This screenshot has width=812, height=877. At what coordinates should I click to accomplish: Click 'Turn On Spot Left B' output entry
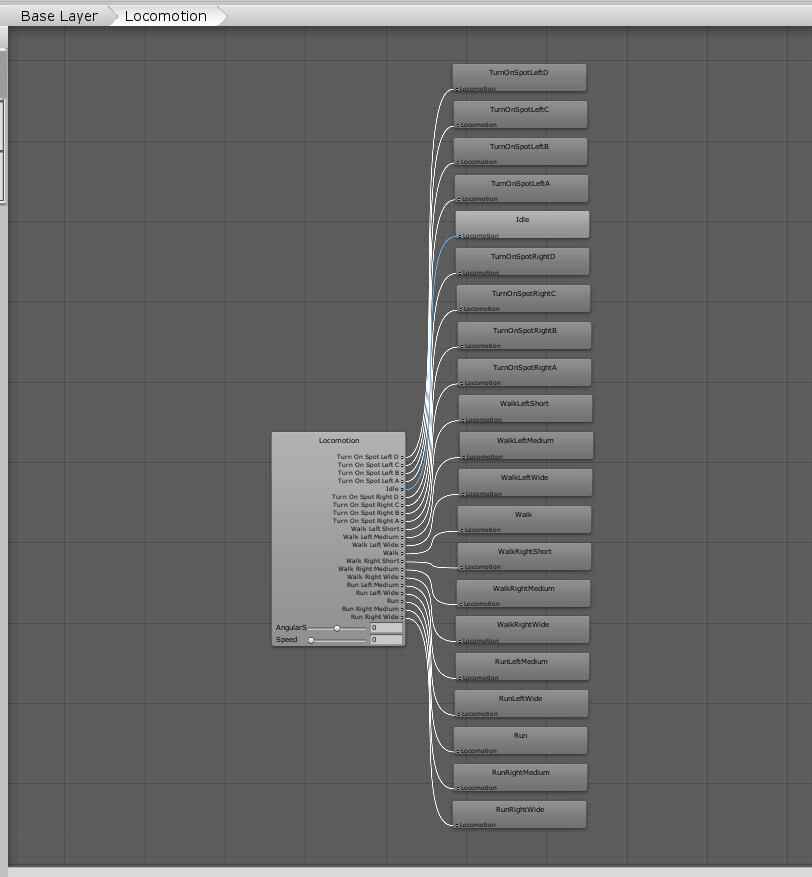[370, 473]
